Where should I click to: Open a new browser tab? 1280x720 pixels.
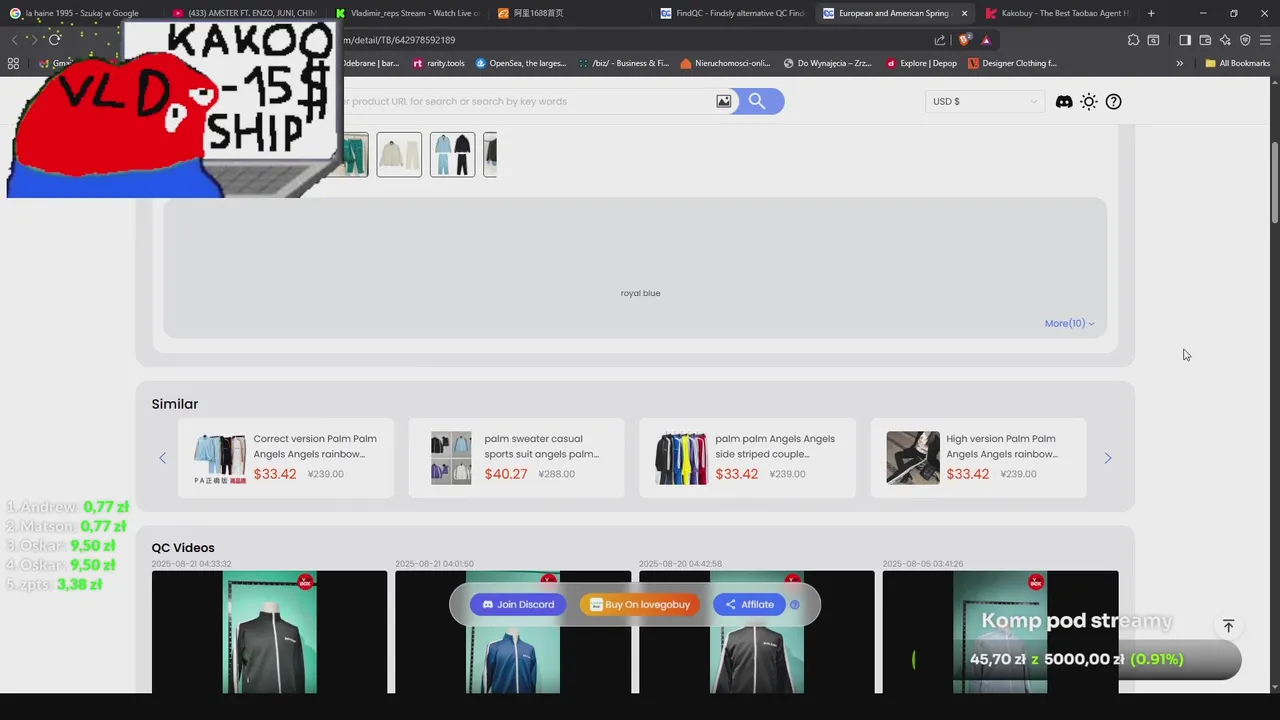pos(1151,13)
